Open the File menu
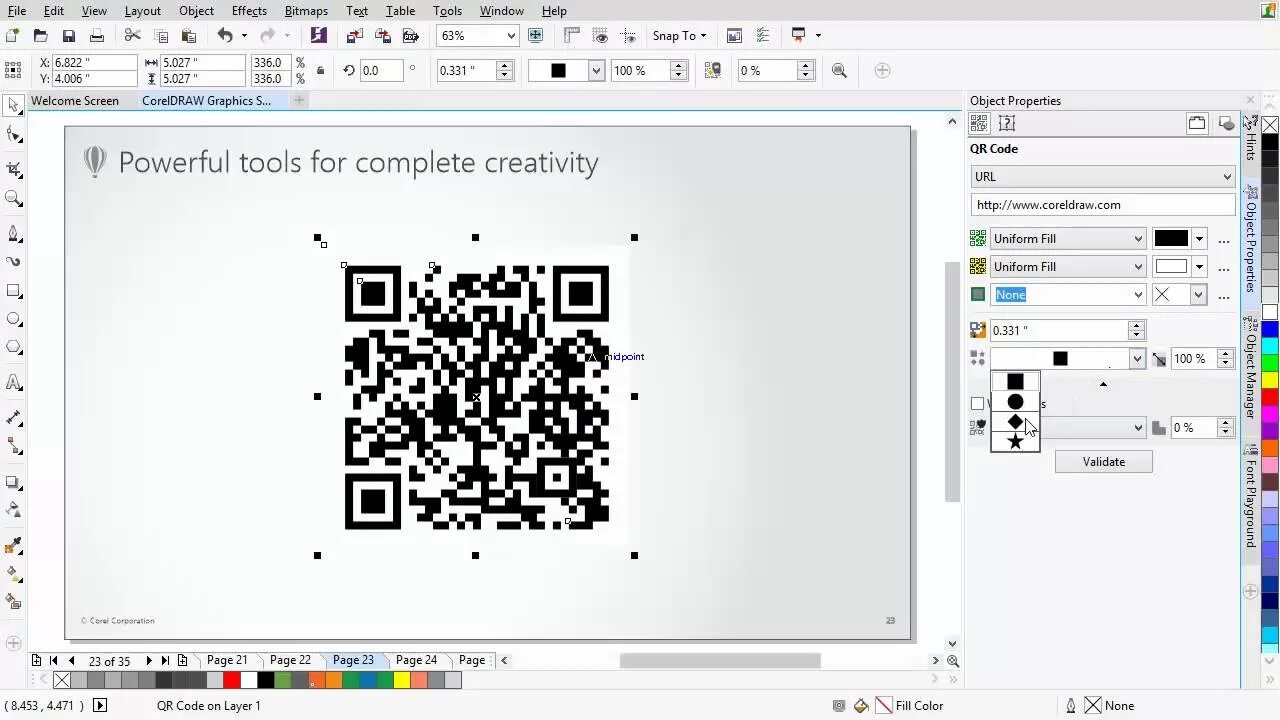This screenshot has height=720, width=1280. (17, 10)
